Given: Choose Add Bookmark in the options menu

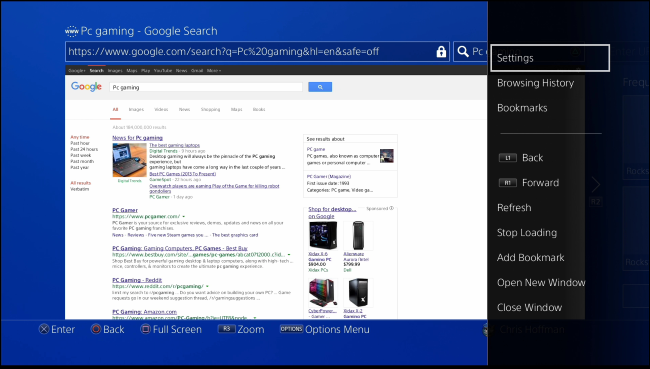Looking at the screenshot, I should pos(531,257).
